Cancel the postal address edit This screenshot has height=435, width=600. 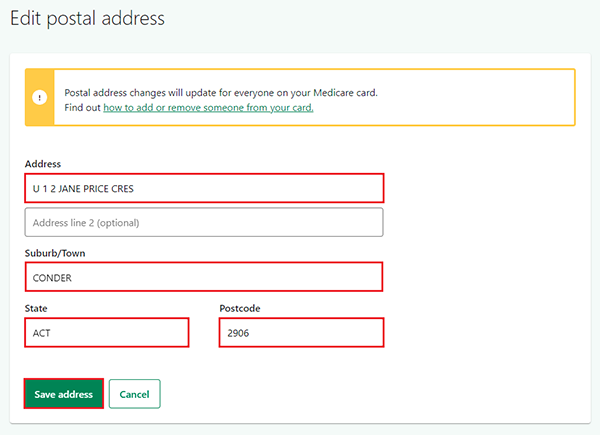[134, 394]
